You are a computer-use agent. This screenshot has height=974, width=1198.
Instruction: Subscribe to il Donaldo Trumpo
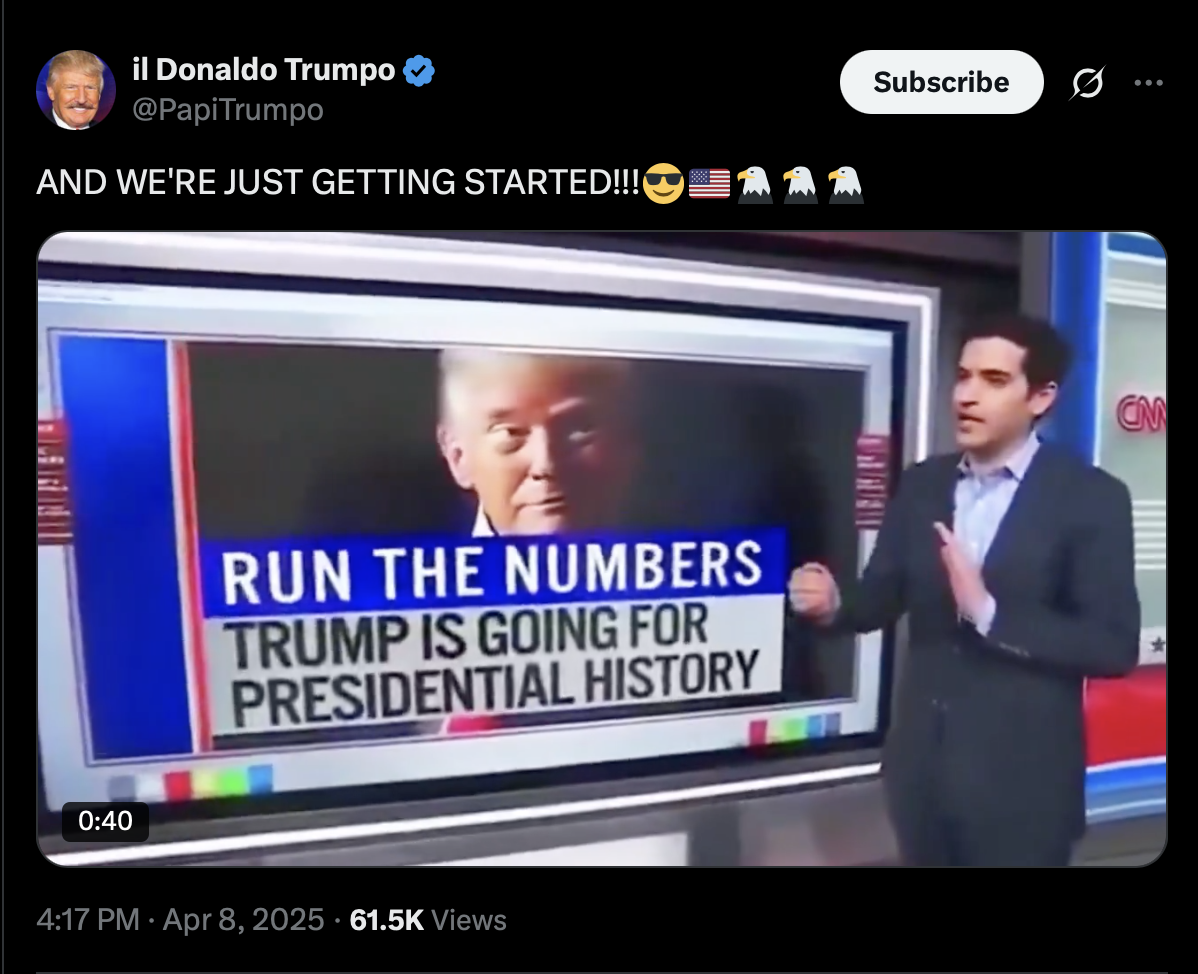(941, 82)
